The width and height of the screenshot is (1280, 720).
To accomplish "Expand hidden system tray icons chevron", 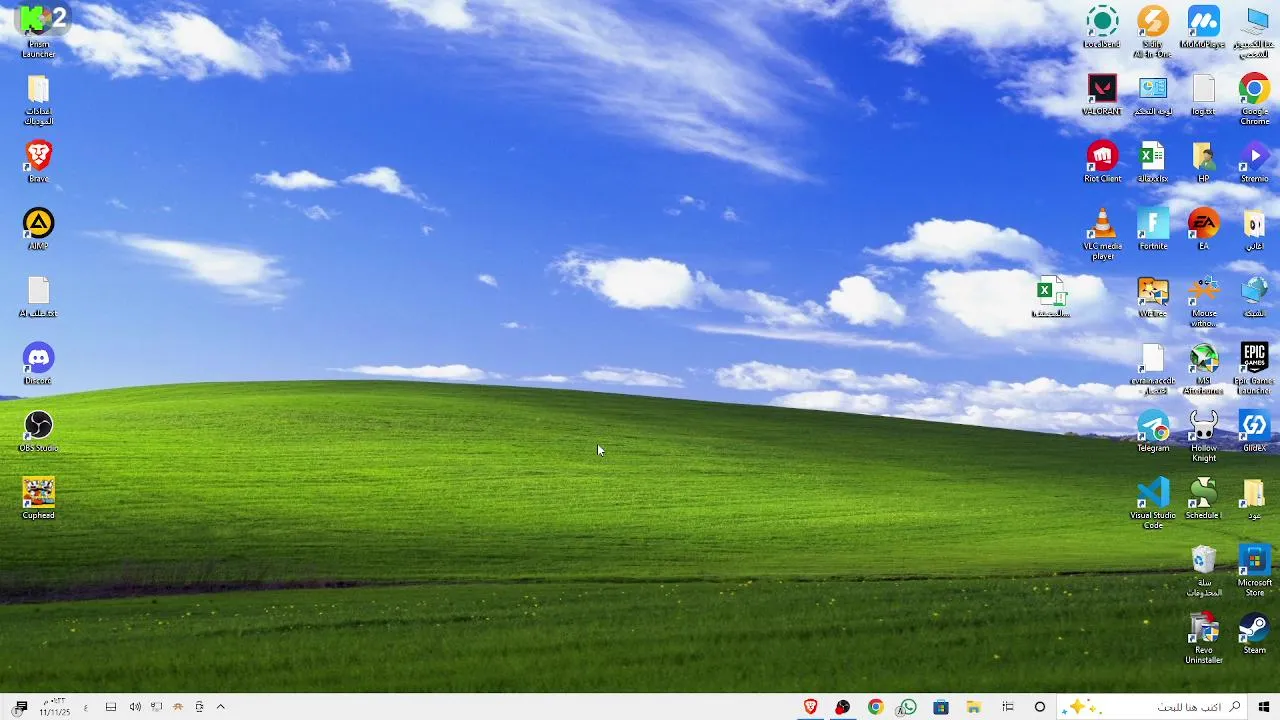I will [221, 707].
